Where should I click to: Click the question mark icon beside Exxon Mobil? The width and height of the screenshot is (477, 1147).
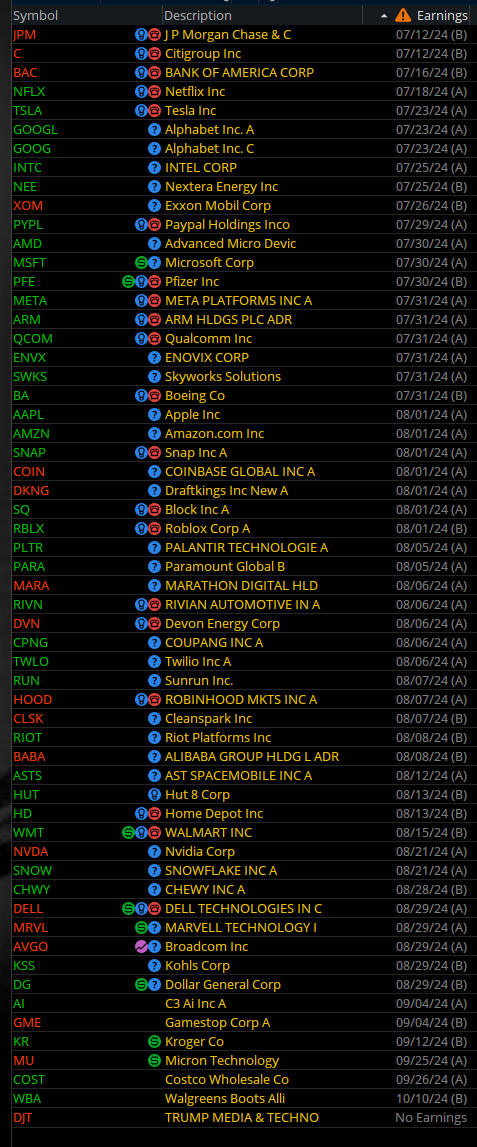point(154,206)
